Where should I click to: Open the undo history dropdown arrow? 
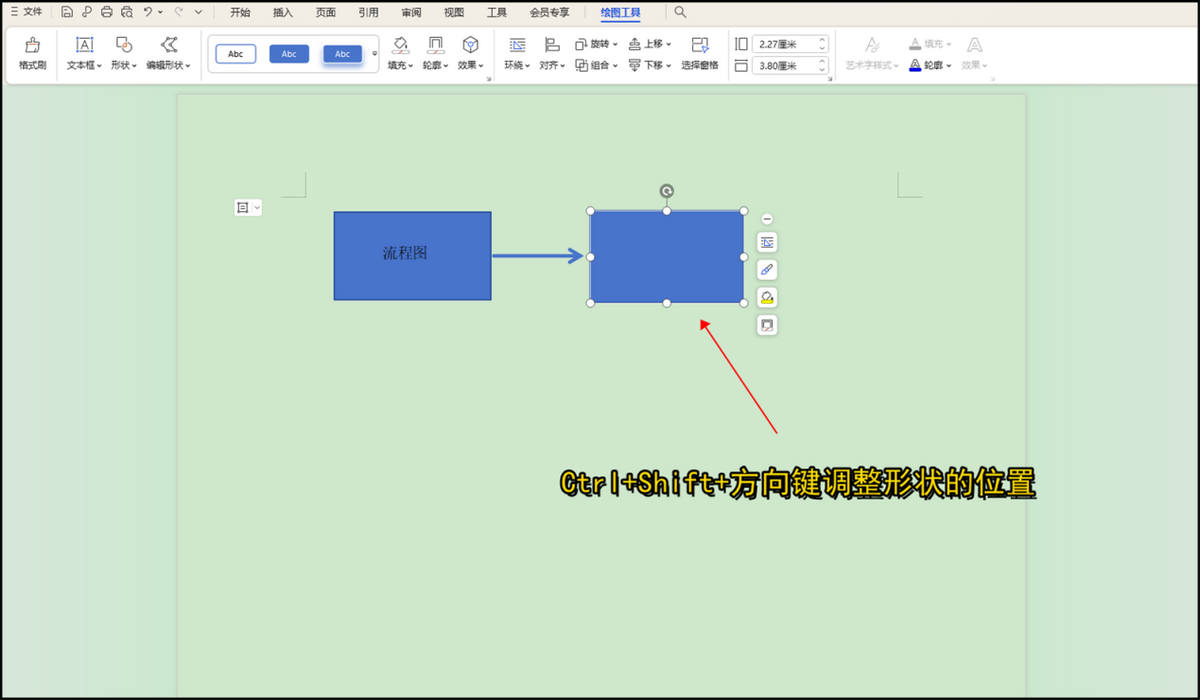[x=160, y=12]
